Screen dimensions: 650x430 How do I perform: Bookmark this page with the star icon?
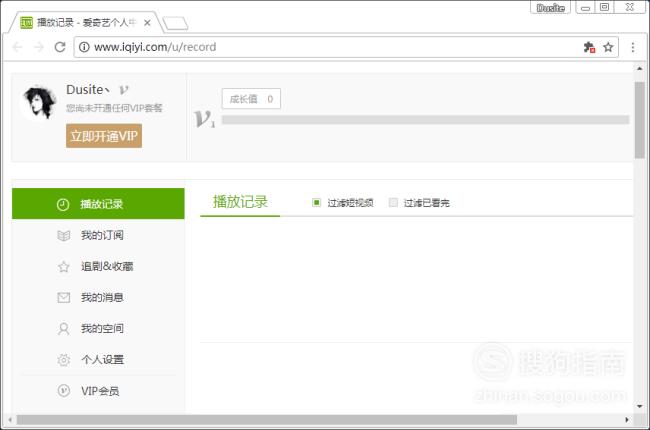click(608, 47)
